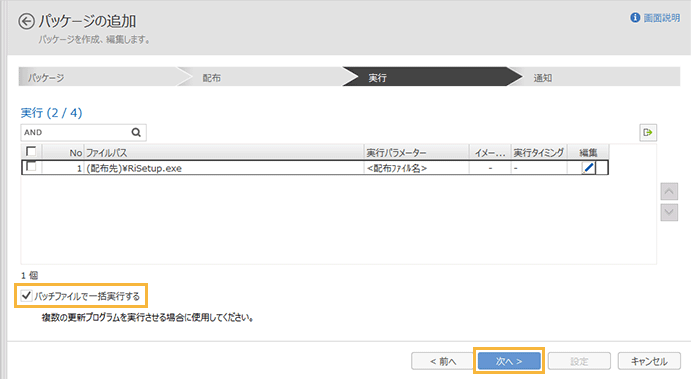
Task: Click the 実行 (2 / 4) heading
Action: (x=52, y=113)
